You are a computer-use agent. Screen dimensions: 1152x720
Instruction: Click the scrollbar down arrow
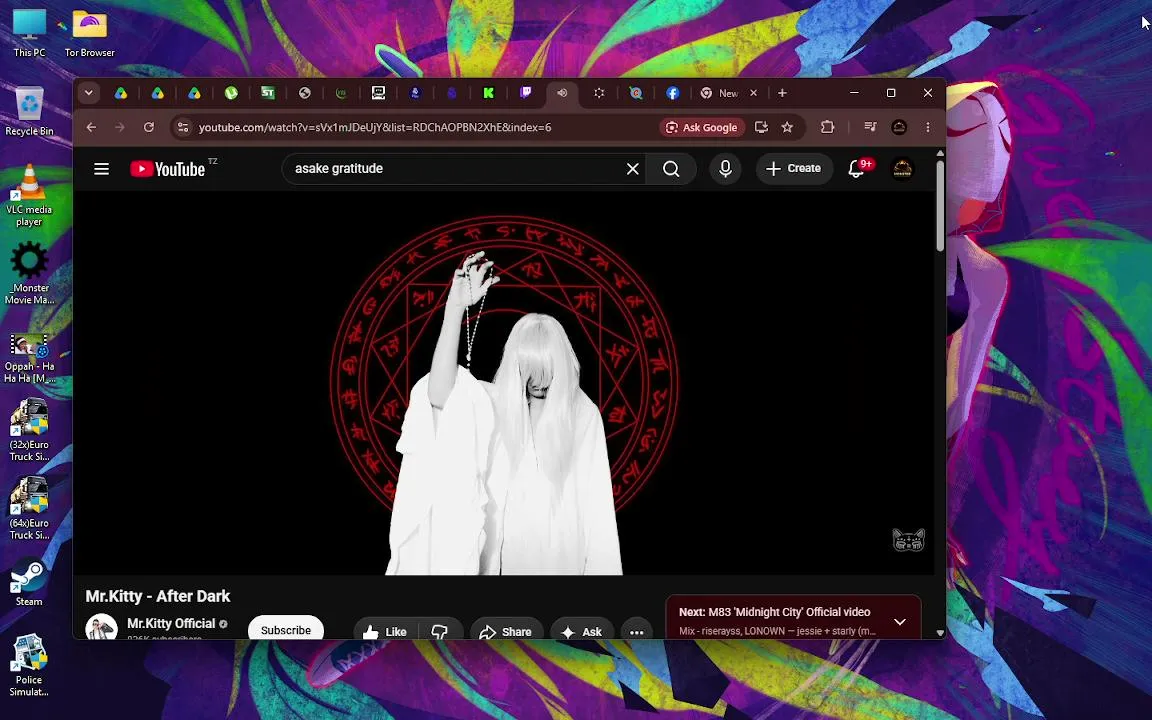[940, 633]
